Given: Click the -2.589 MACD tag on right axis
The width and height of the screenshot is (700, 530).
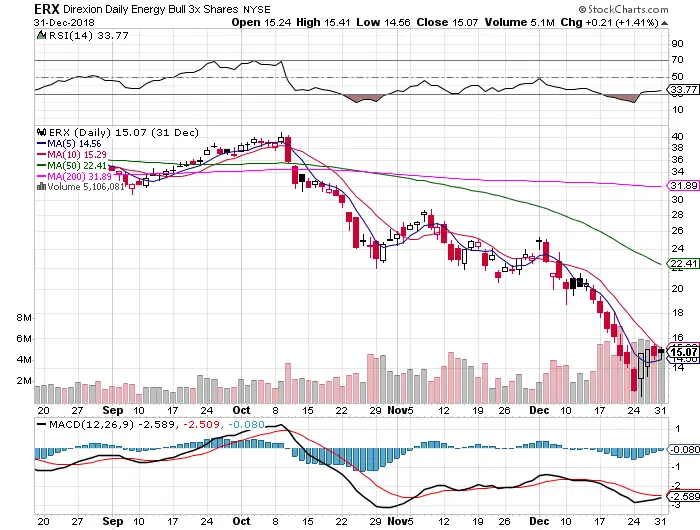Looking at the screenshot, I should 684,497.
